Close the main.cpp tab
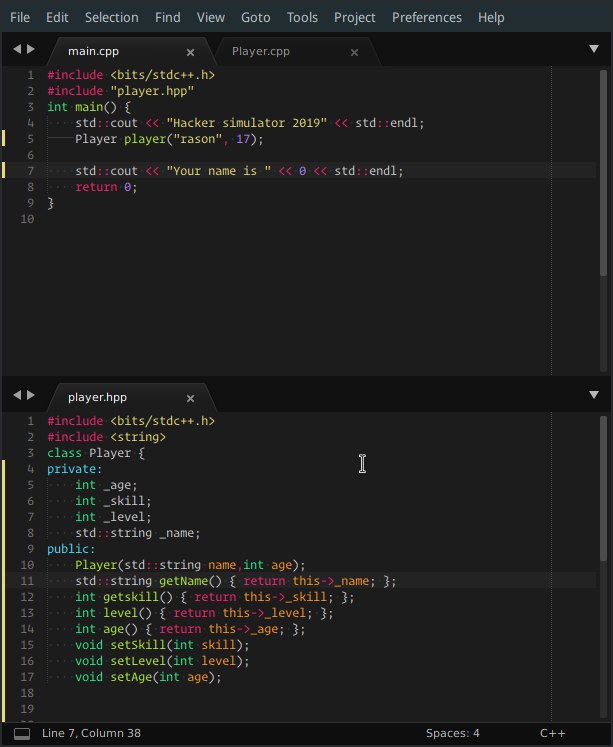The height and width of the screenshot is (747, 613). pos(191,52)
